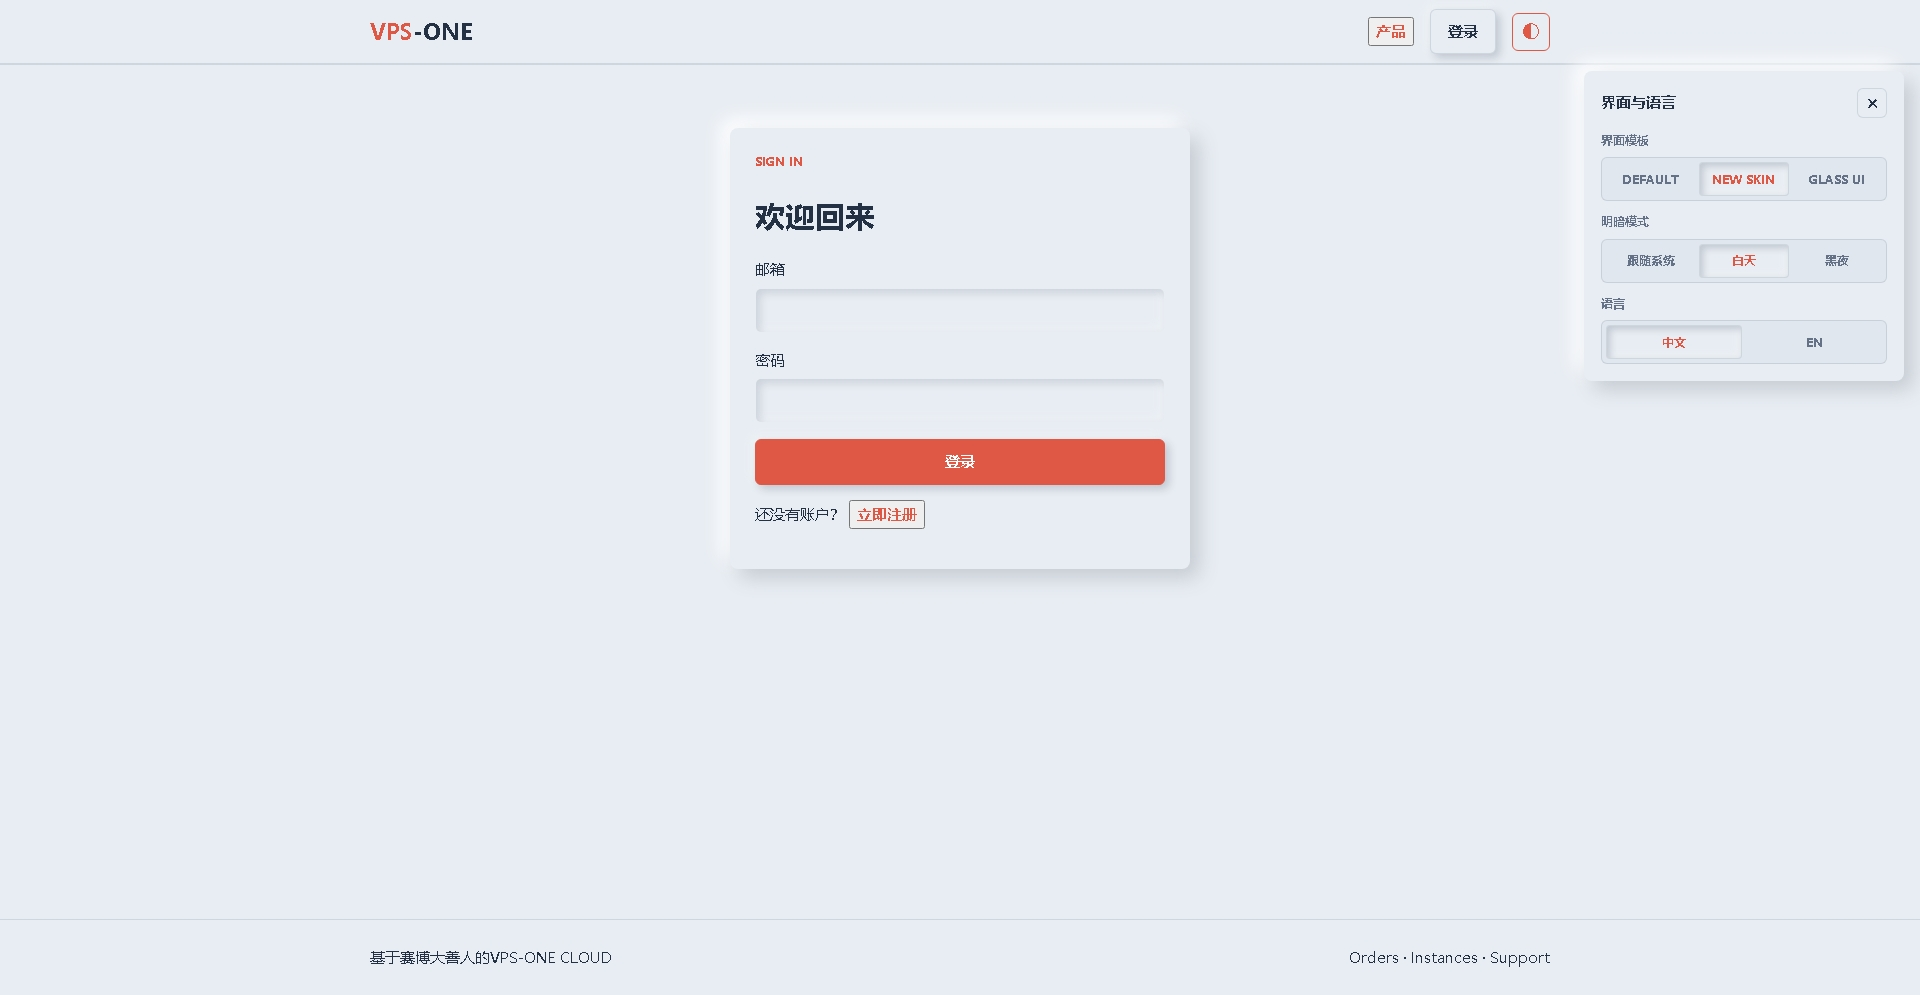The width and height of the screenshot is (1920, 995).
Task: Select the DEFAULT interface template
Action: coord(1650,180)
